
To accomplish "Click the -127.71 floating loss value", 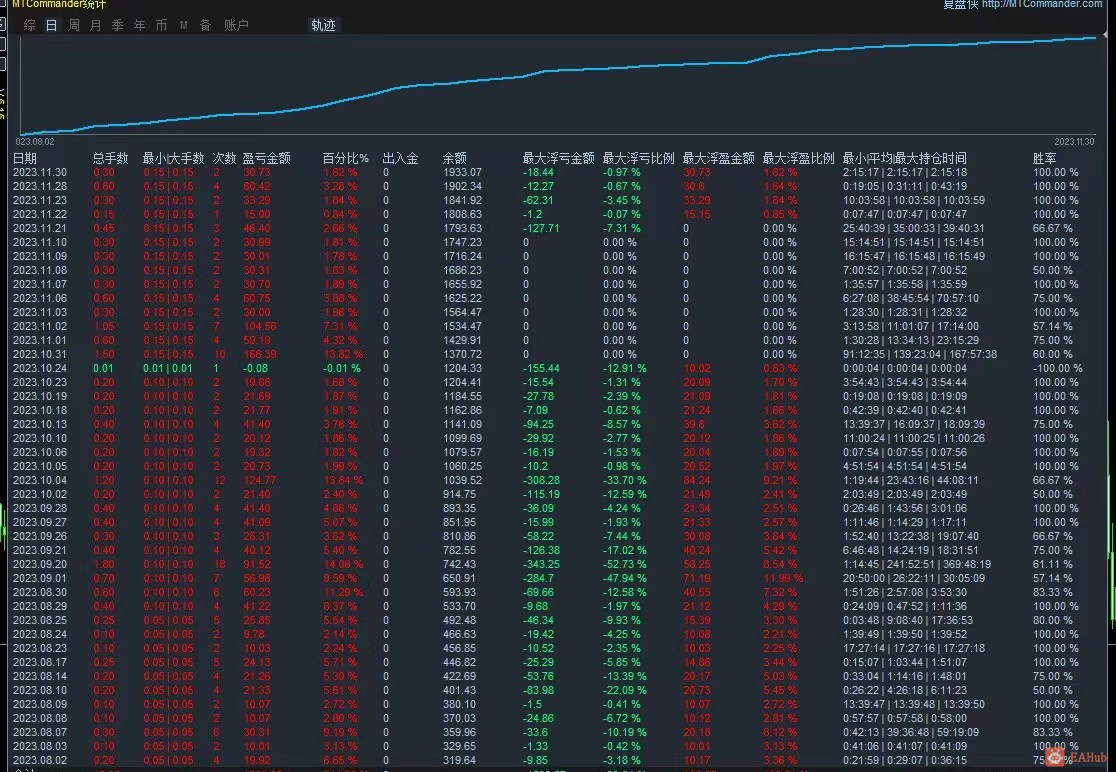I will [541, 228].
